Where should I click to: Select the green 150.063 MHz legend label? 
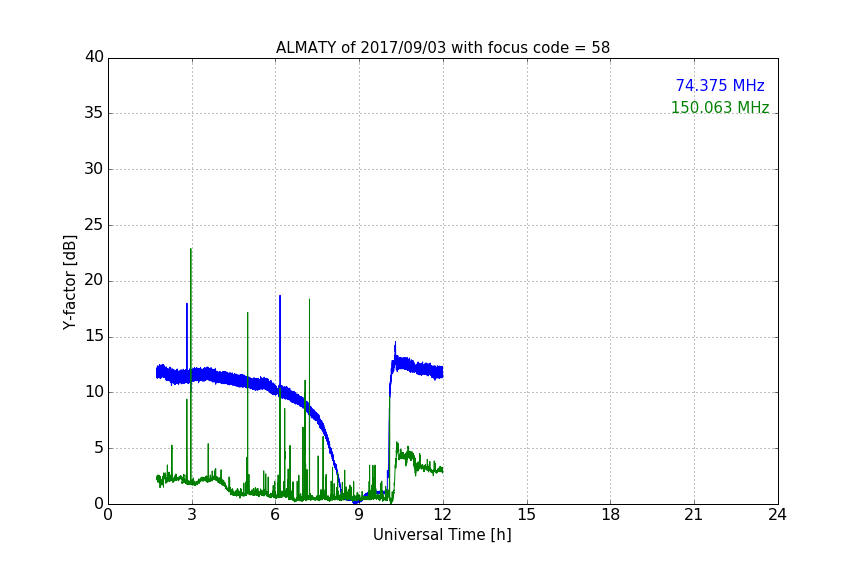point(720,107)
